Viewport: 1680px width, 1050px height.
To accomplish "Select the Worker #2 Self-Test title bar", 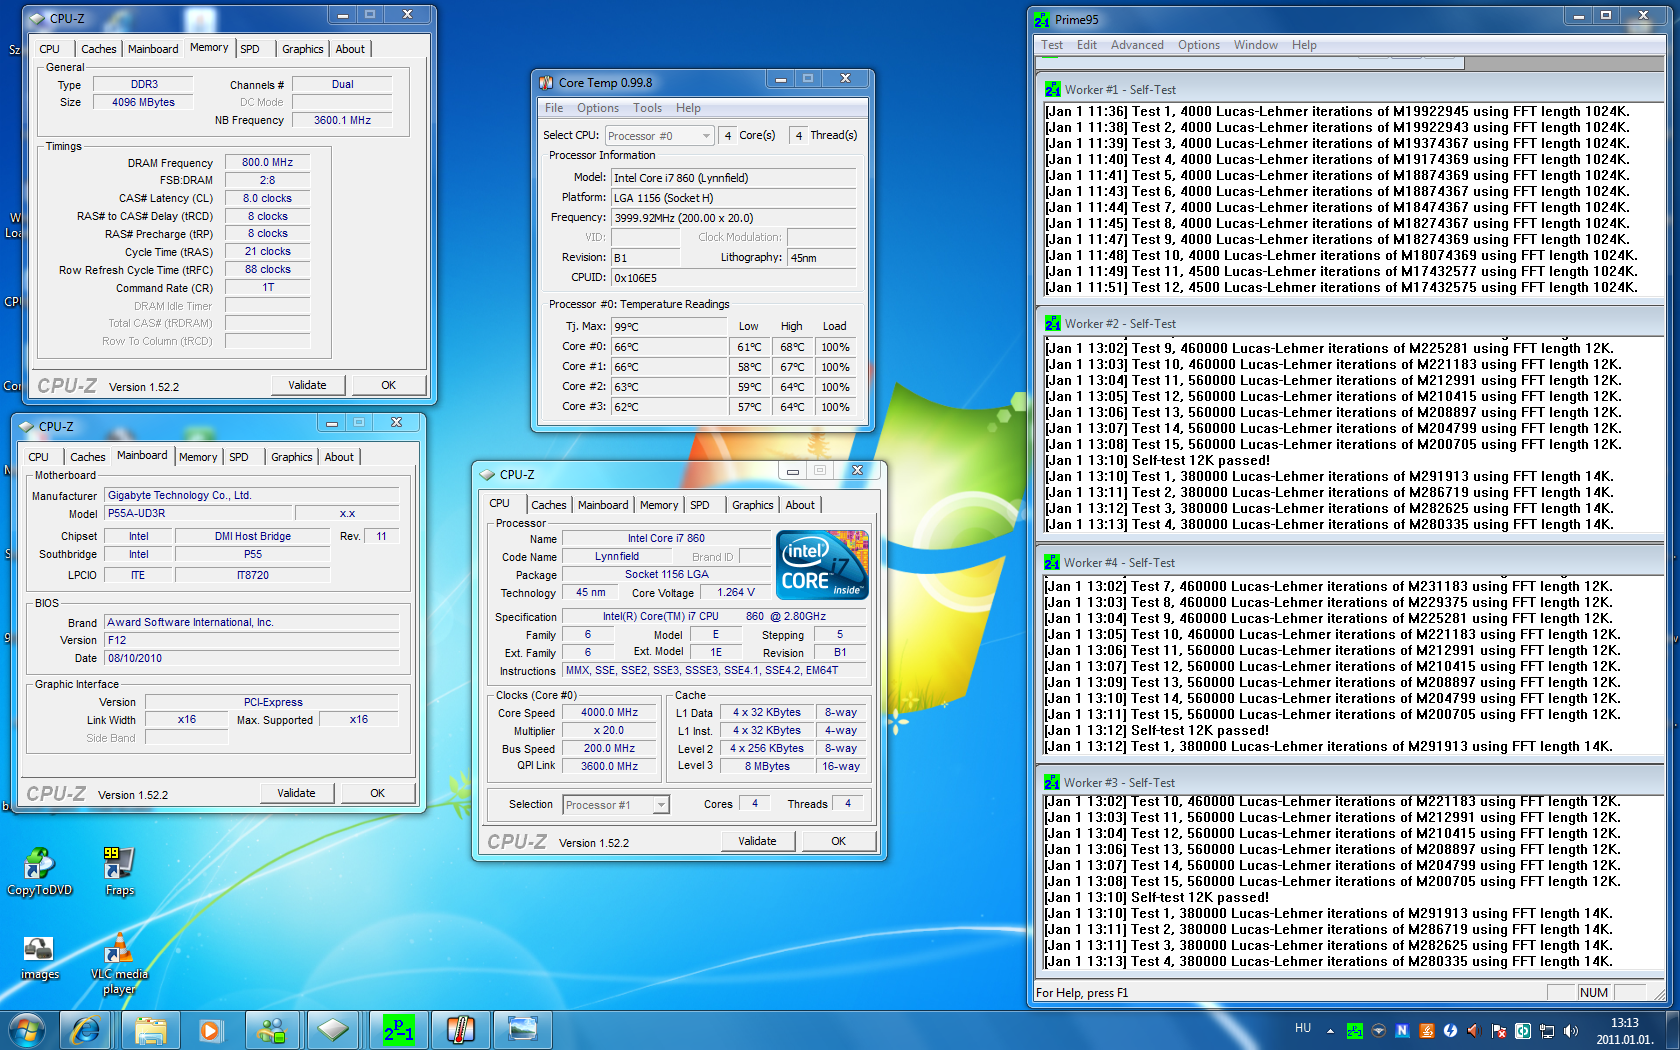I will tap(1350, 323).
